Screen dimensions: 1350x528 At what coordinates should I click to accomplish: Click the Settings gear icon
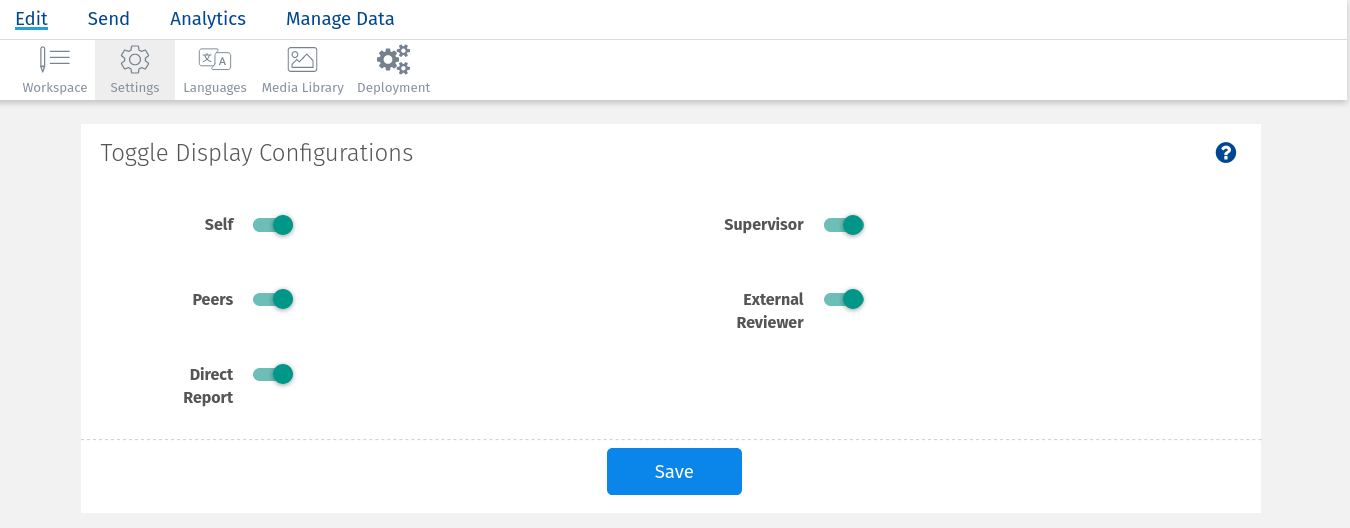pos(135,60)
